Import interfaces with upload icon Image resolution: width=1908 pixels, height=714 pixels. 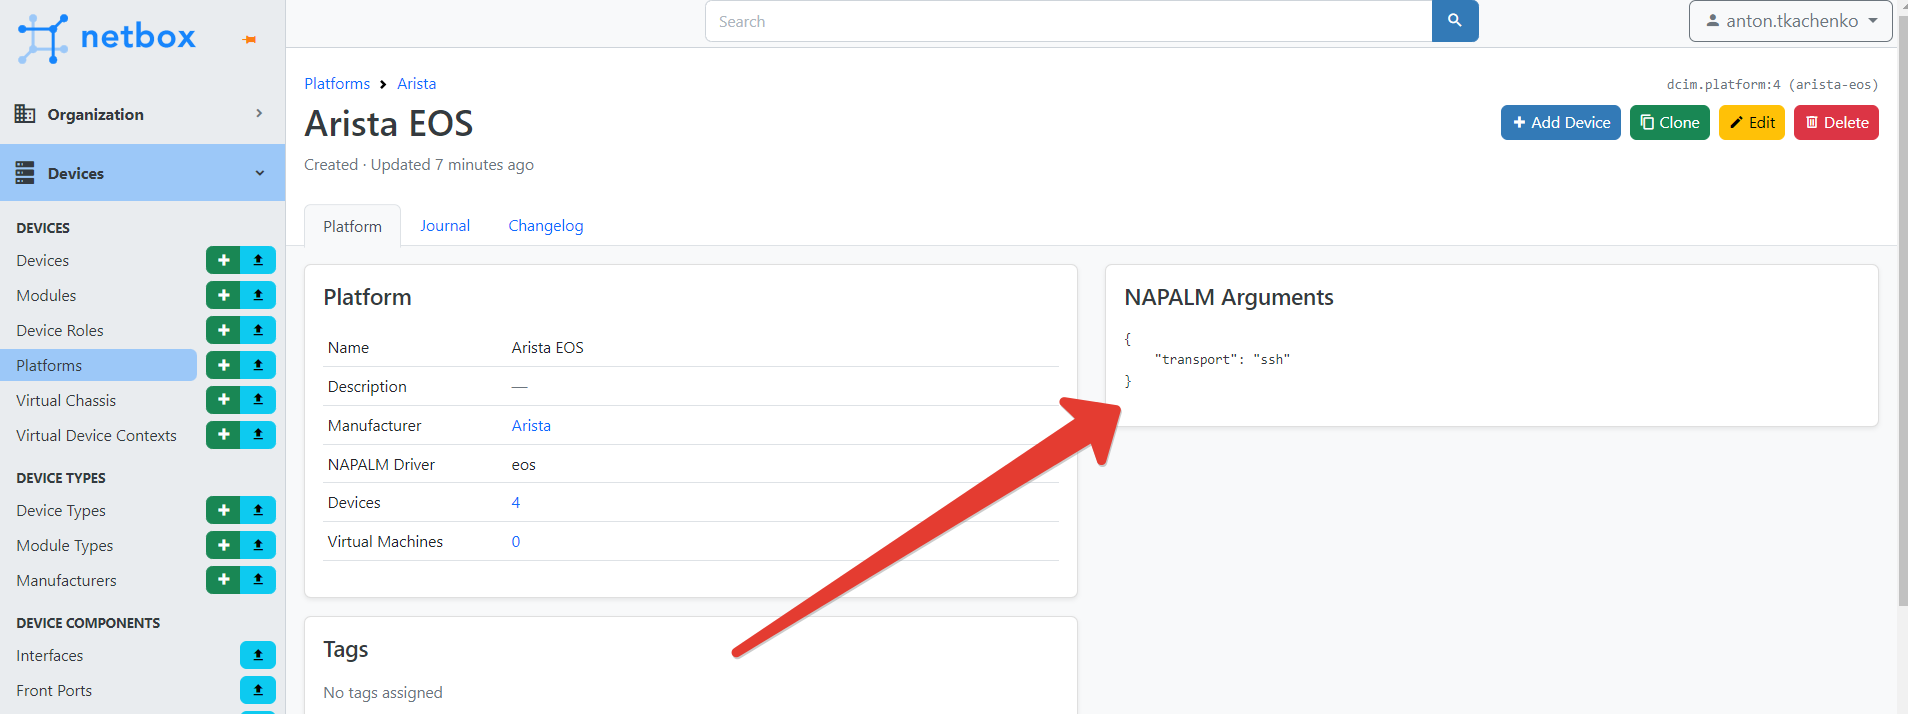click(x=258, y=655)
